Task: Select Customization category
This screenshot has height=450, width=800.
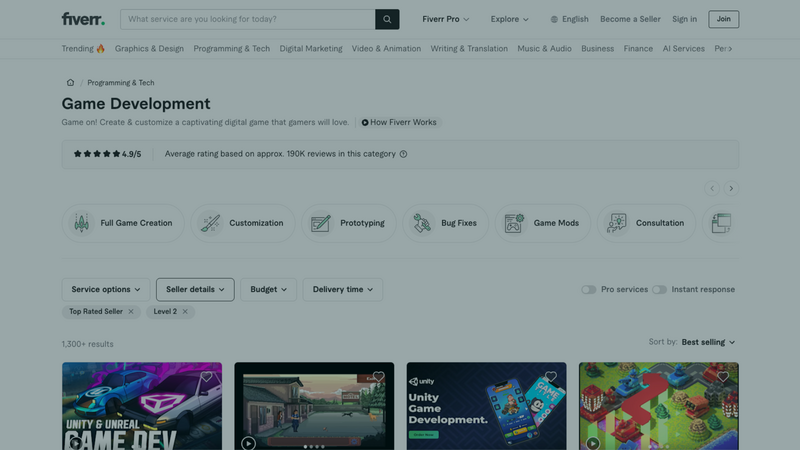Action: point(243,223)
